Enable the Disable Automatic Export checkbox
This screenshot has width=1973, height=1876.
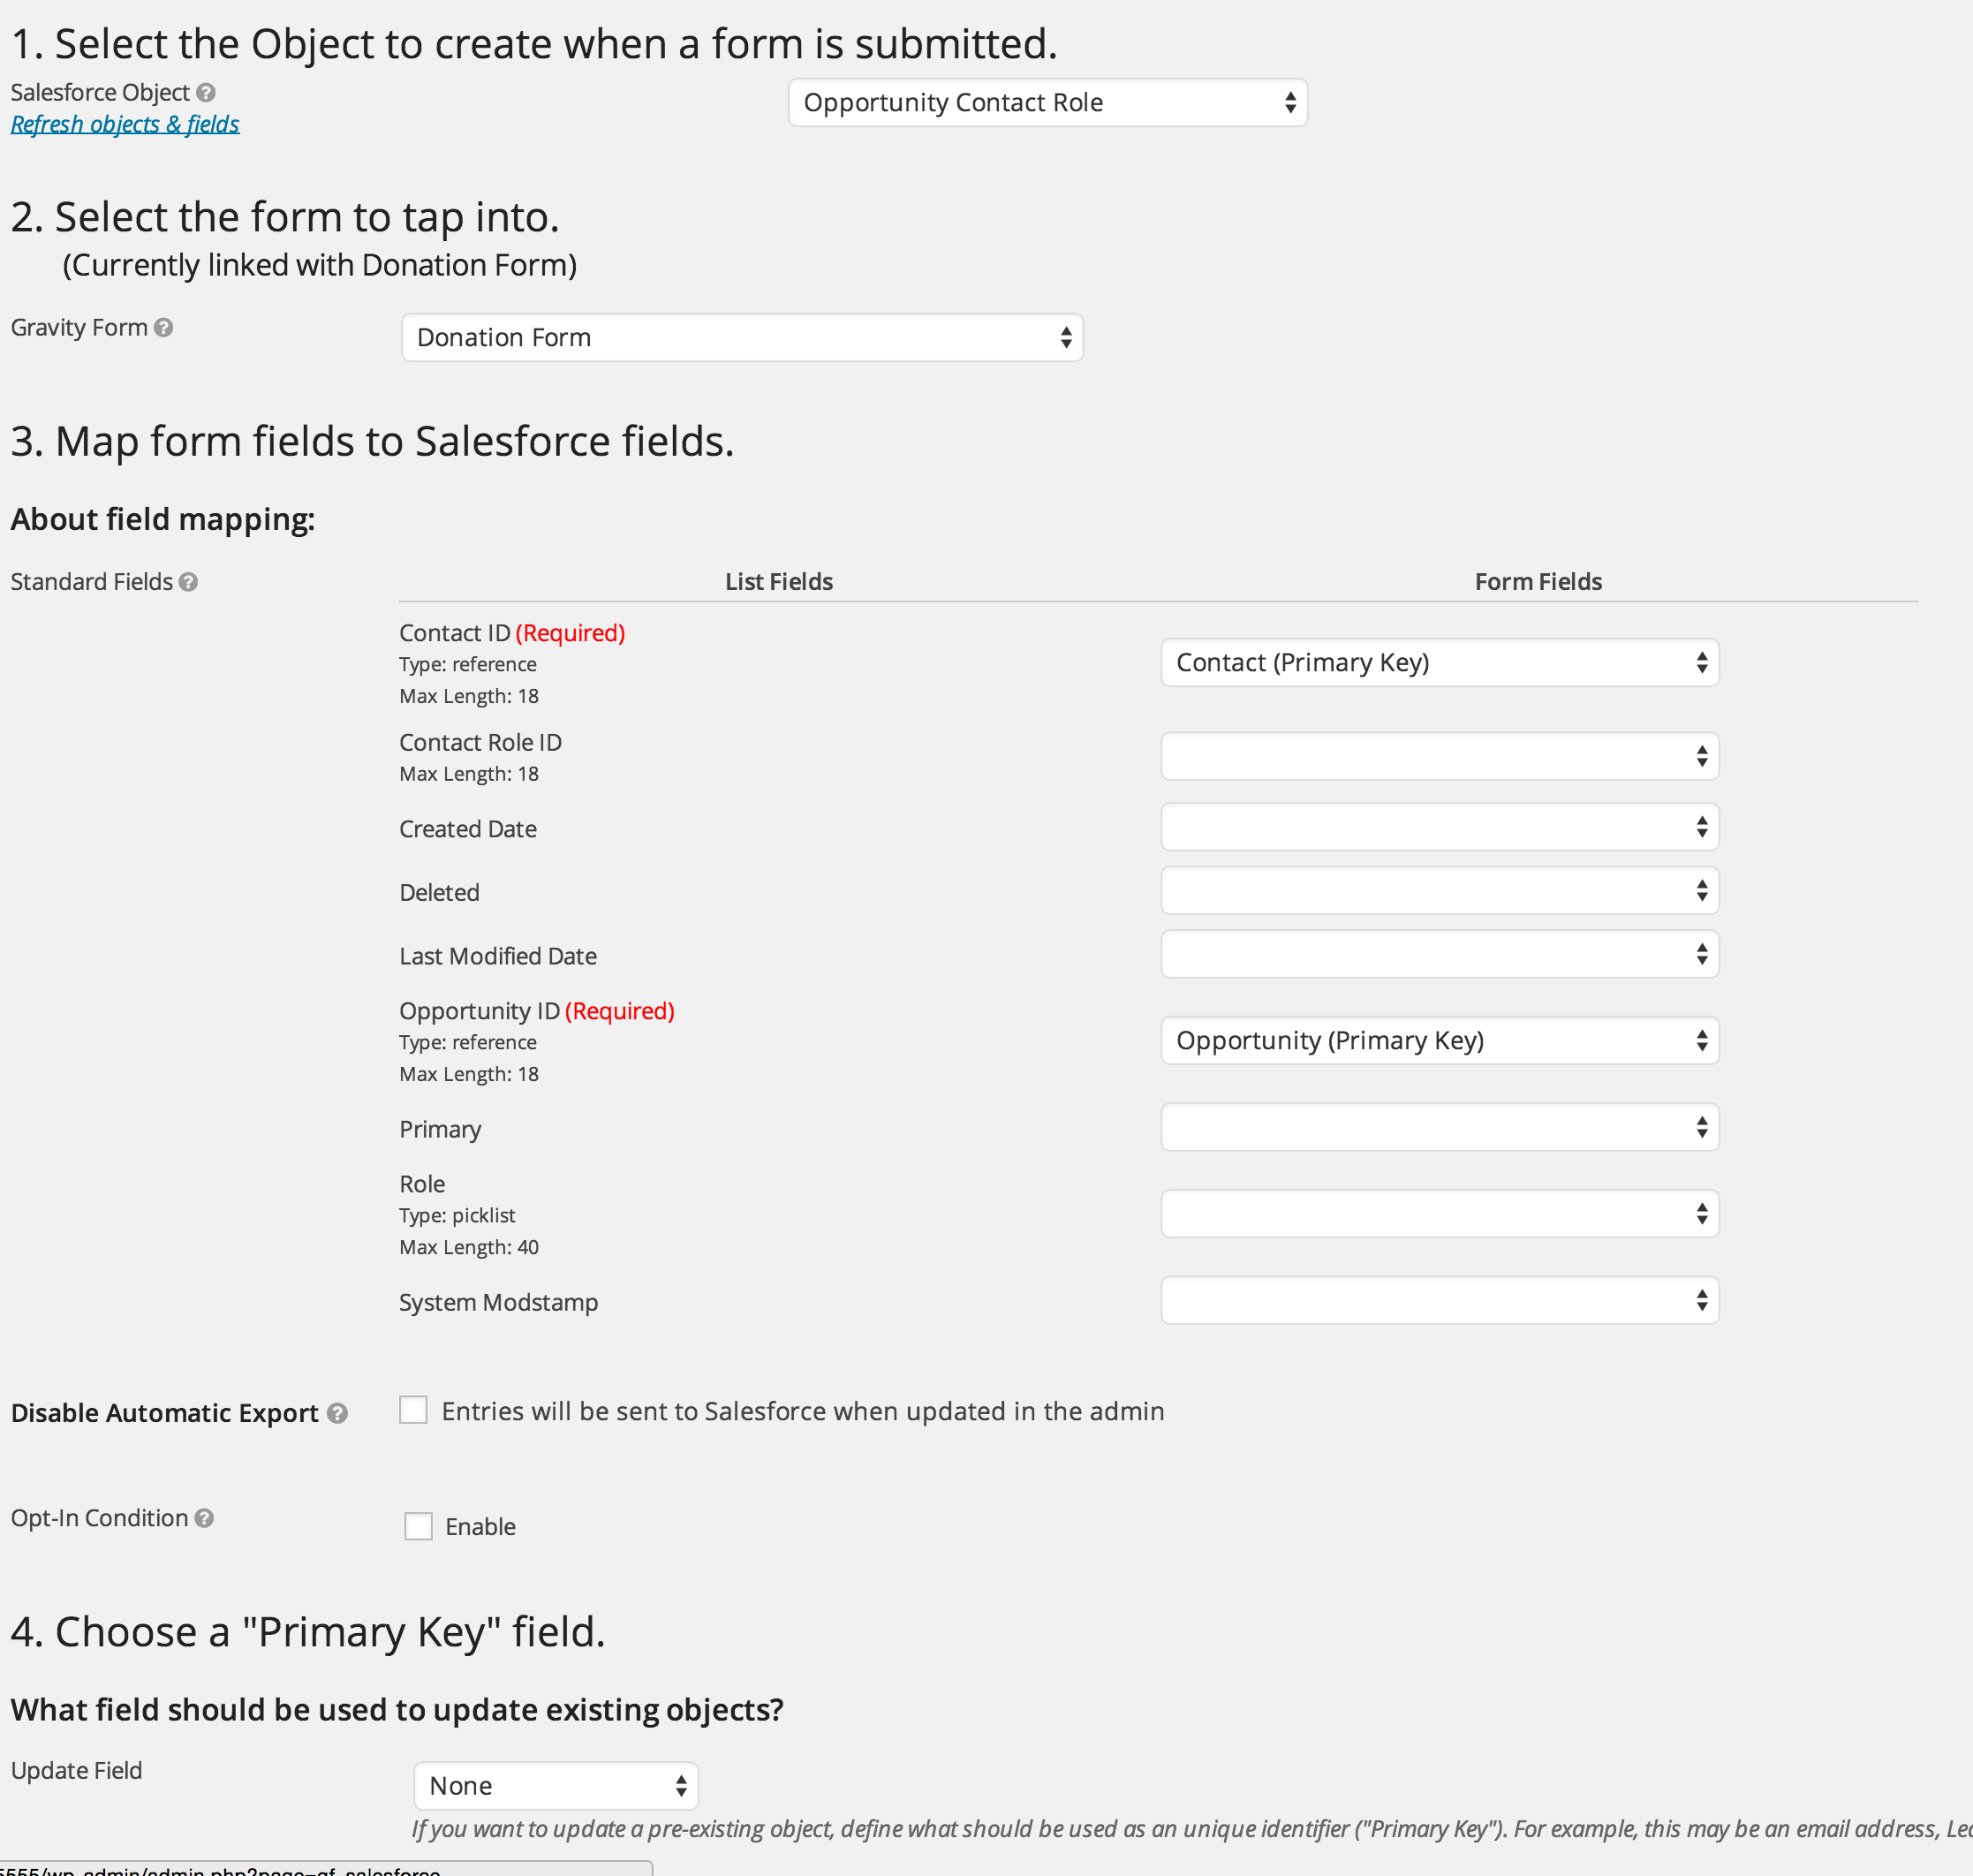click(x=413, y=1410)
